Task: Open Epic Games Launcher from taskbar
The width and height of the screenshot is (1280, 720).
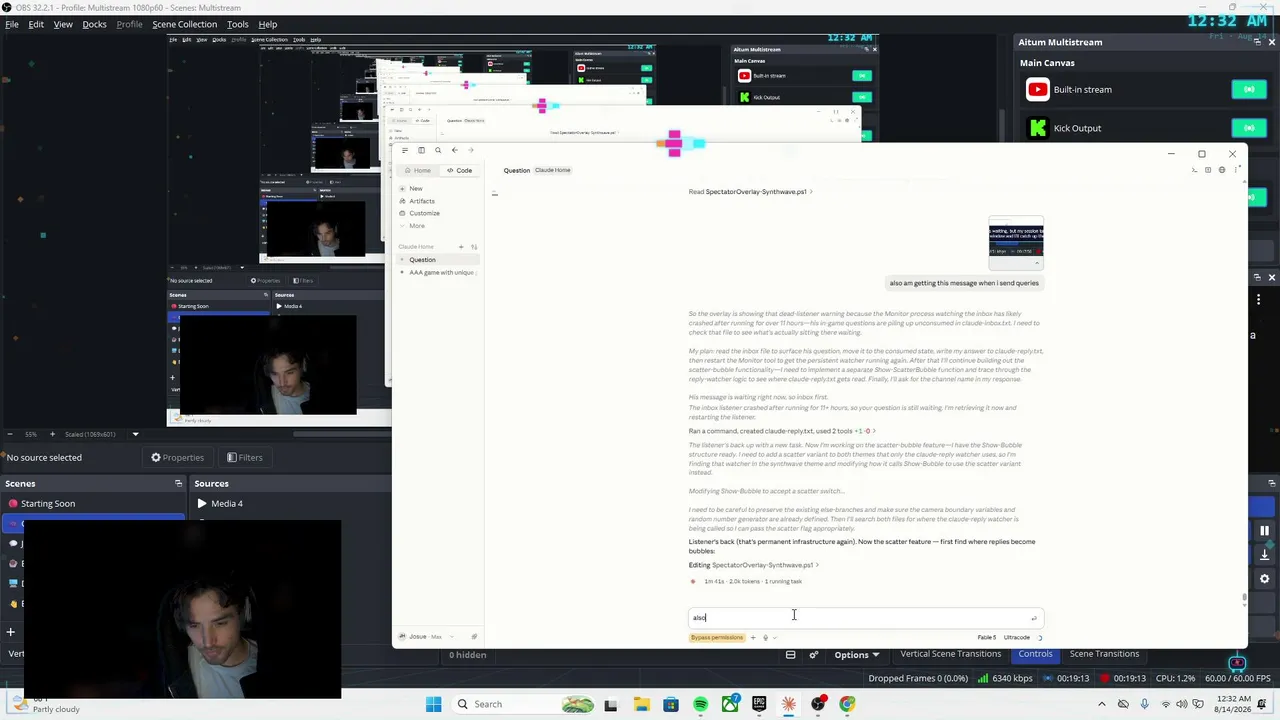Action: click(759, 704)
